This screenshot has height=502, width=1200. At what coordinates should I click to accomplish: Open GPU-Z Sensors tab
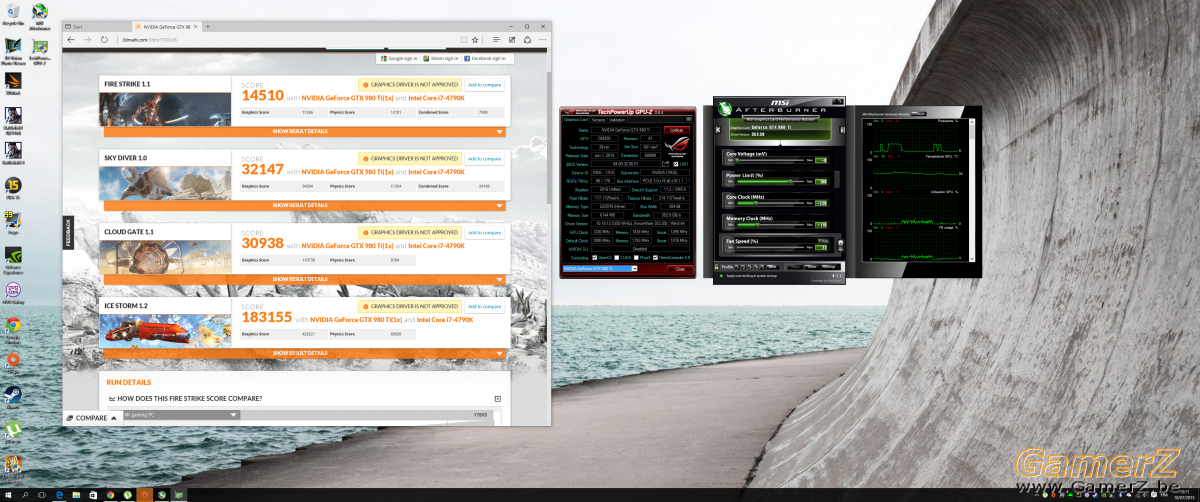tap(599, 119)
